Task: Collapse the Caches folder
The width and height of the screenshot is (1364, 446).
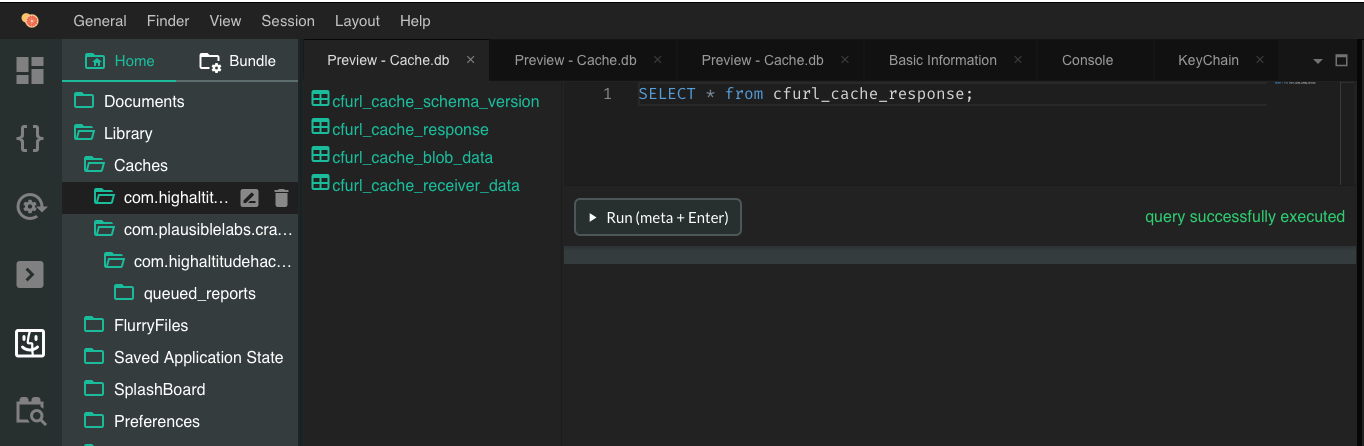Action: click(x=140, y=165)
